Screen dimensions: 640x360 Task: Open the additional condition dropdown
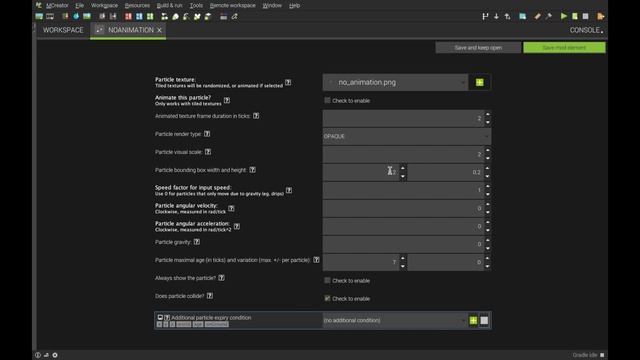click(x=395, y=320)
